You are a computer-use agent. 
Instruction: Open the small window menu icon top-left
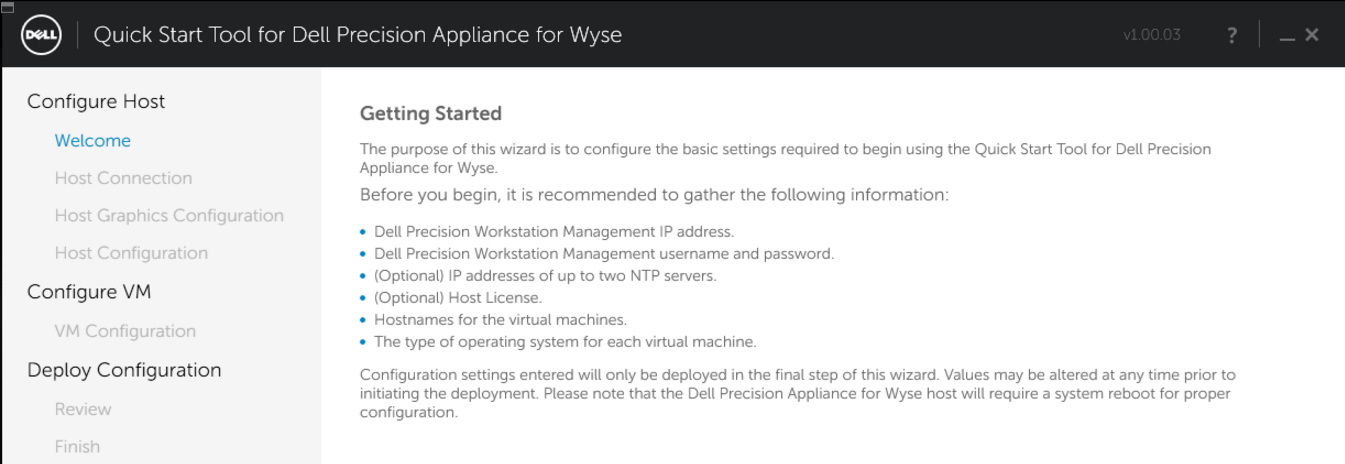(8, 6)
